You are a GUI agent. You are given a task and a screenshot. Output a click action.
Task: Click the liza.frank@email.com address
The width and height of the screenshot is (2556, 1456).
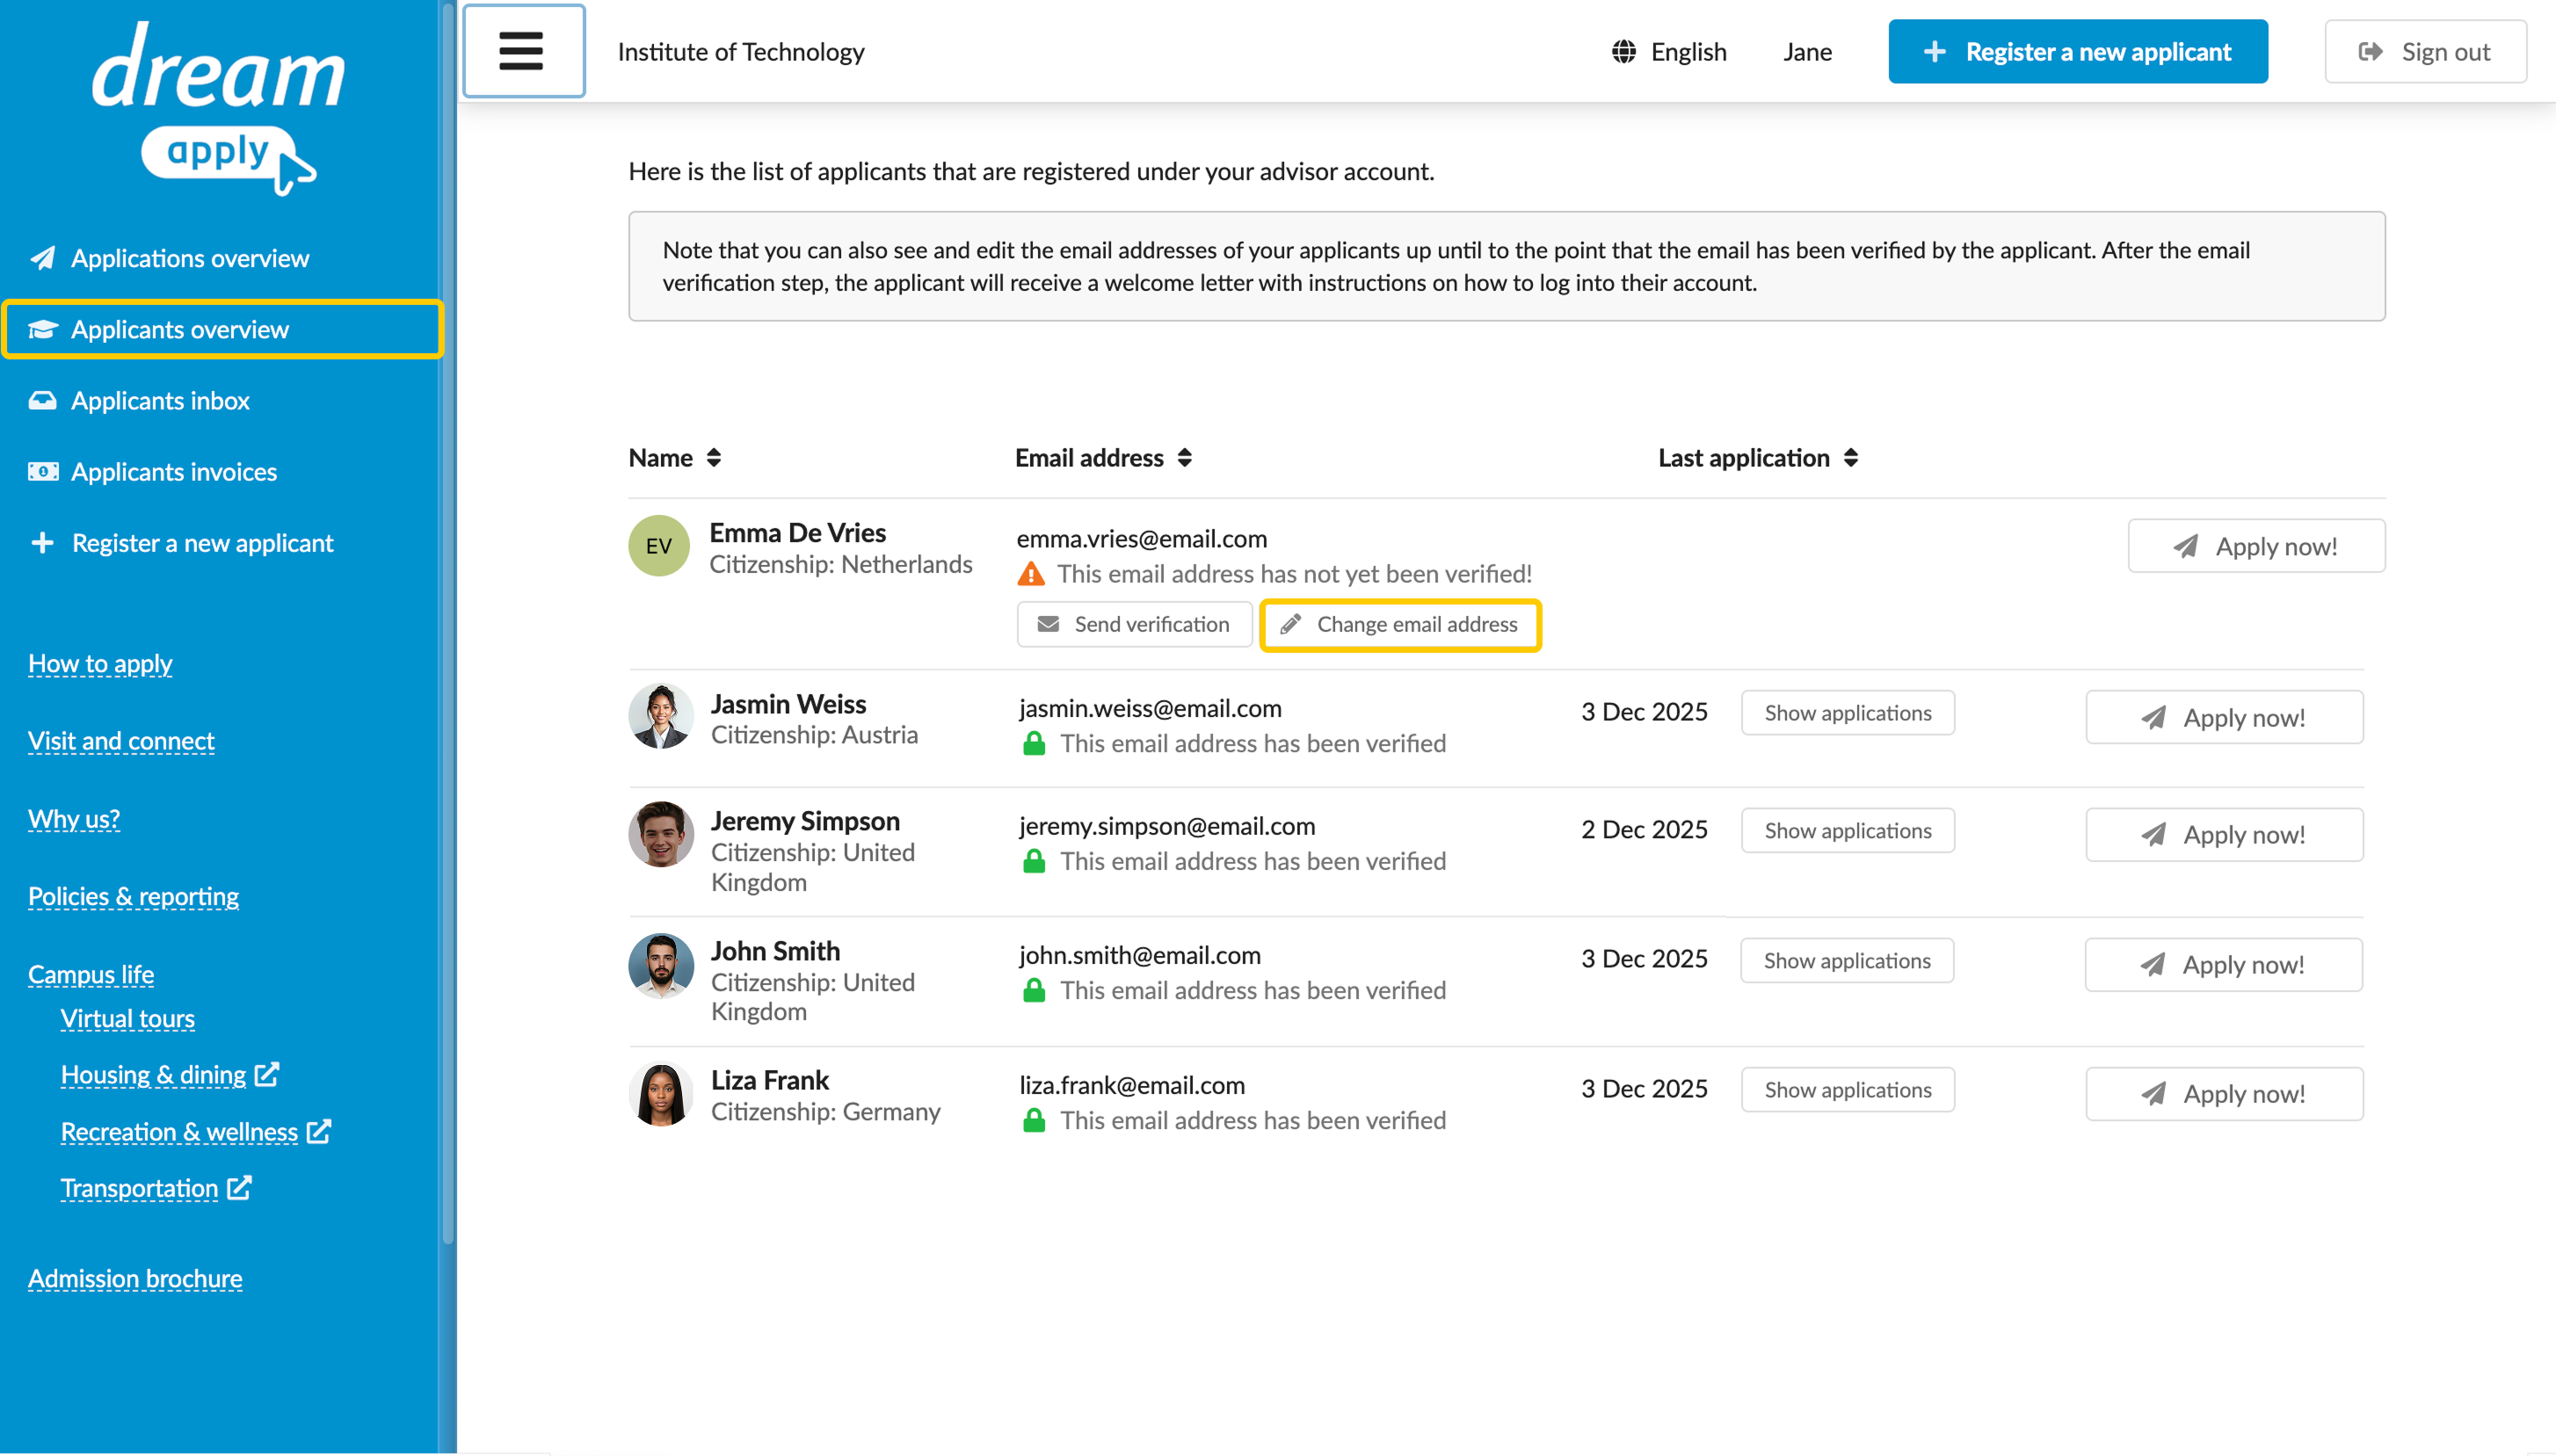1132,1085
